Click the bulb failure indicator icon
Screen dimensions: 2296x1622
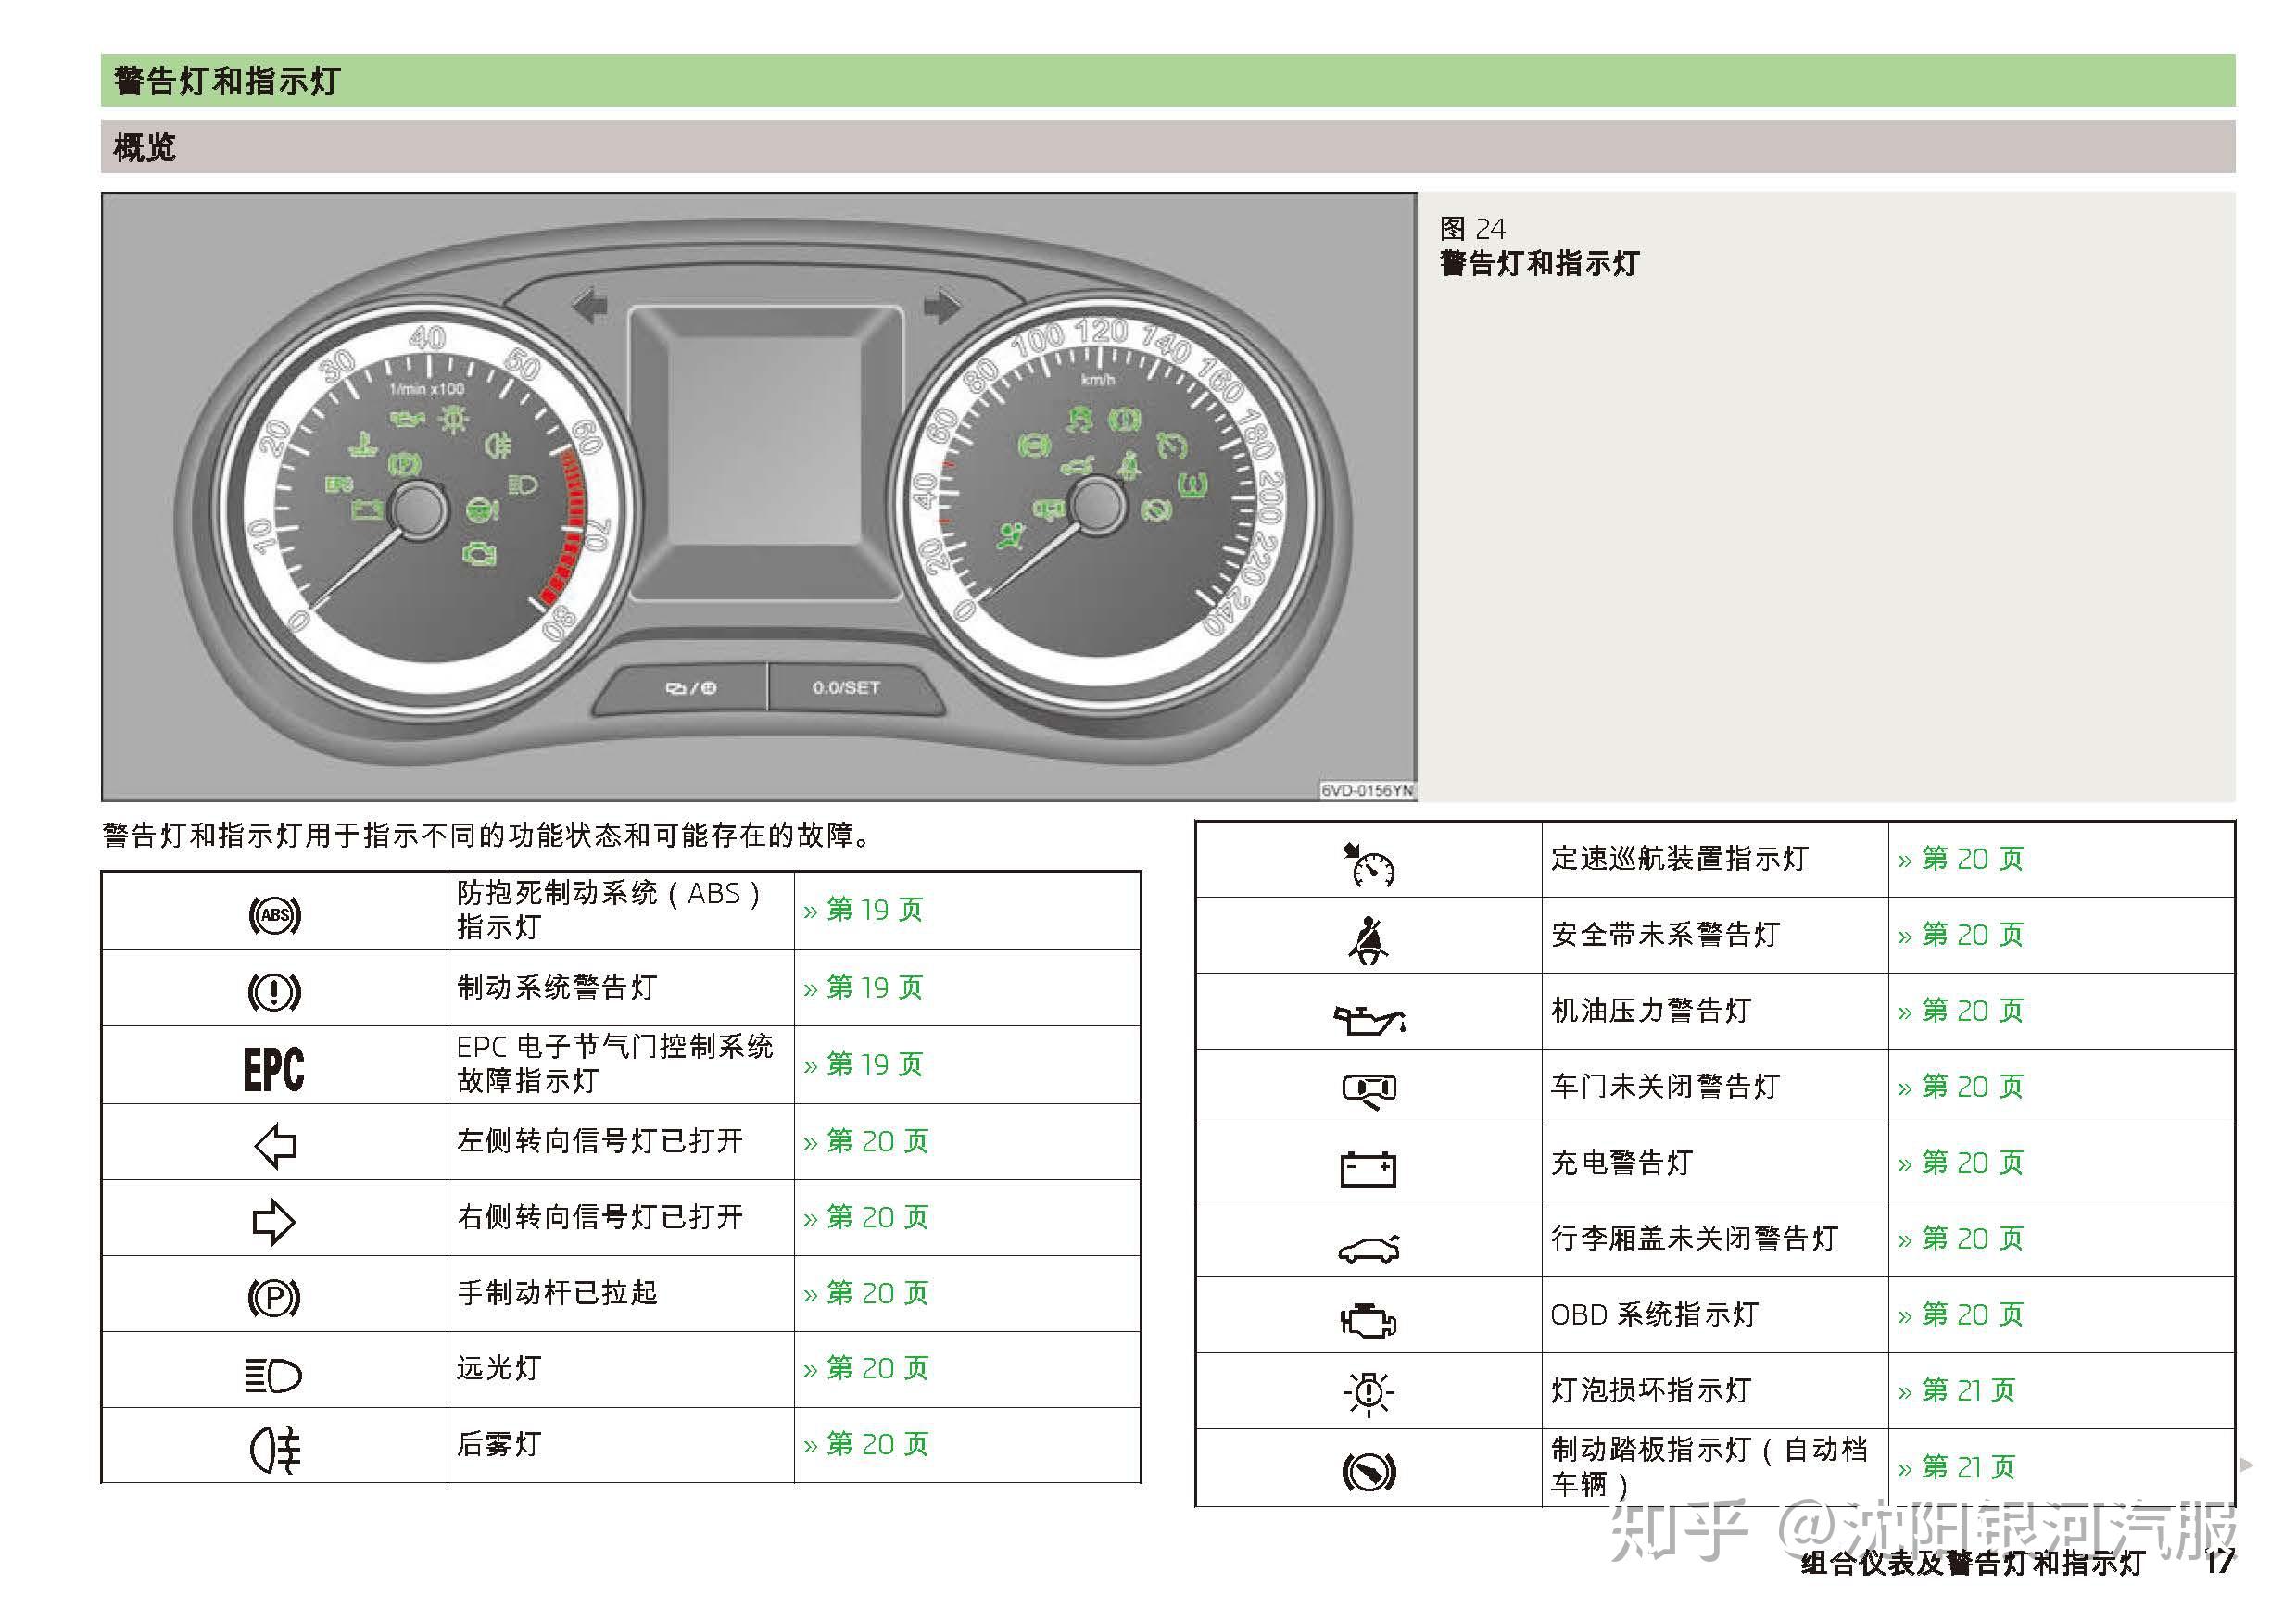[1369, 1393]
